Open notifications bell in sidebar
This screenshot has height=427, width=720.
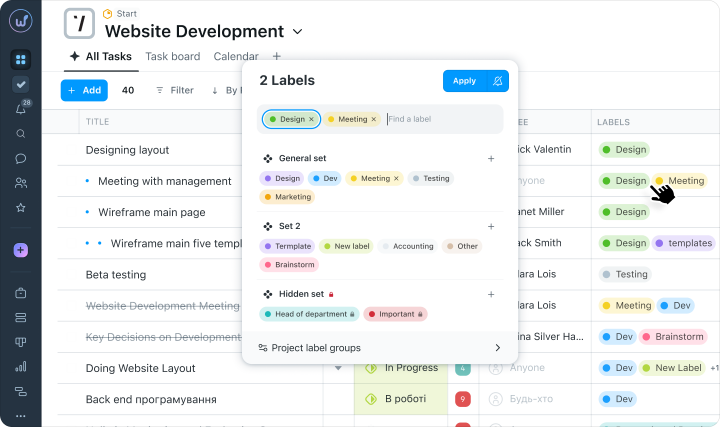coord(21,109)
